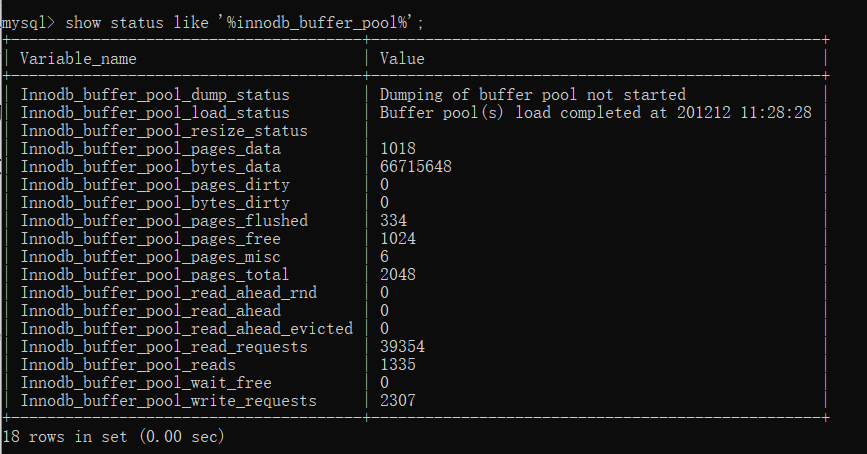Click the read_requests value 39354
The width and height of the screenshot is (867, 454).
pyautogui.click(x=402, y=347)
